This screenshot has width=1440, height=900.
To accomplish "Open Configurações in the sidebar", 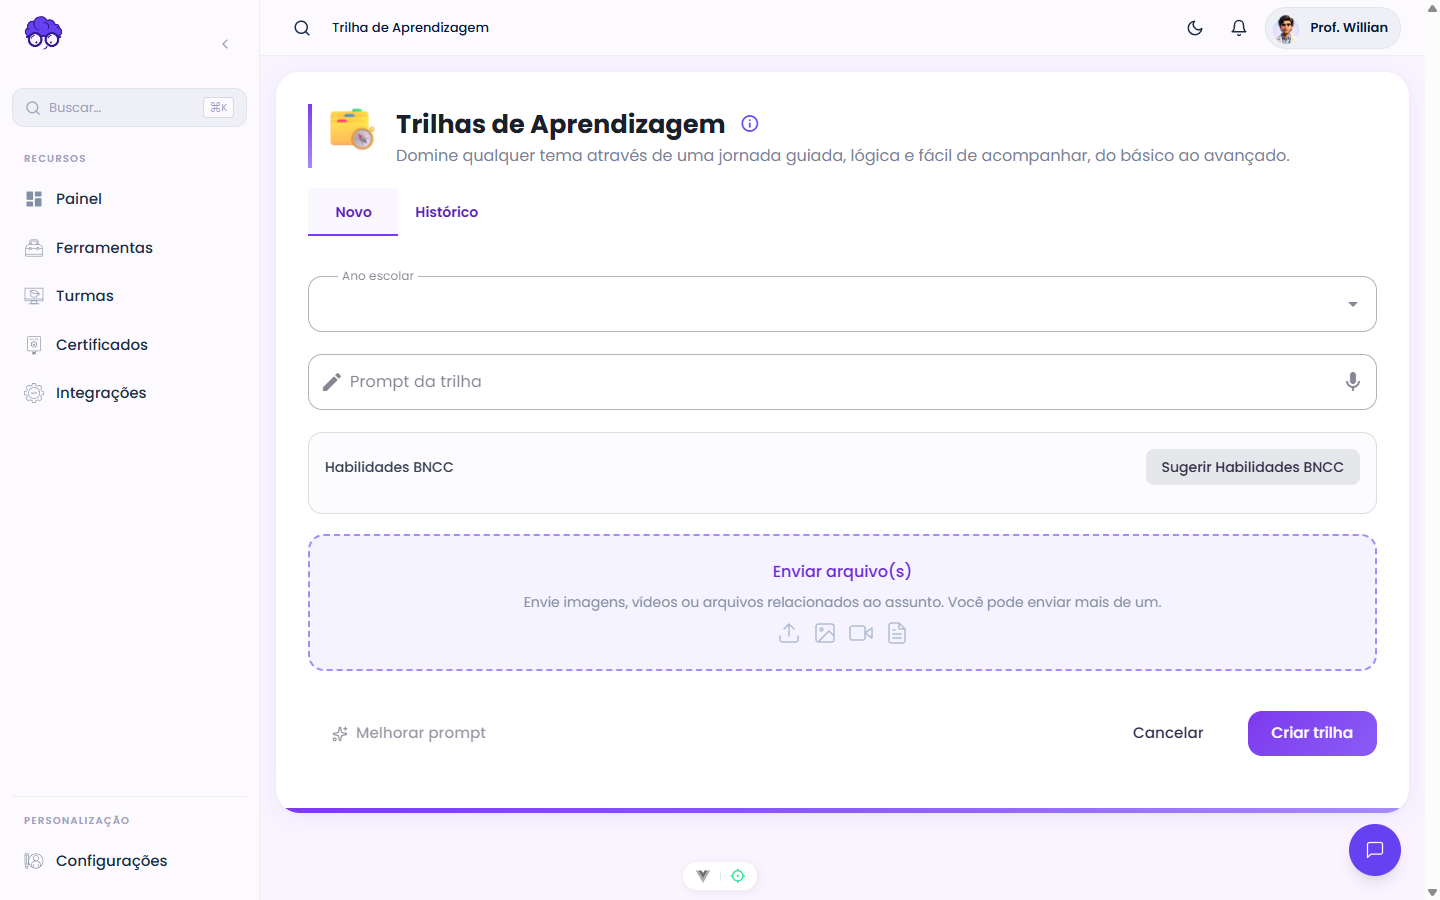I will point(129,861).
